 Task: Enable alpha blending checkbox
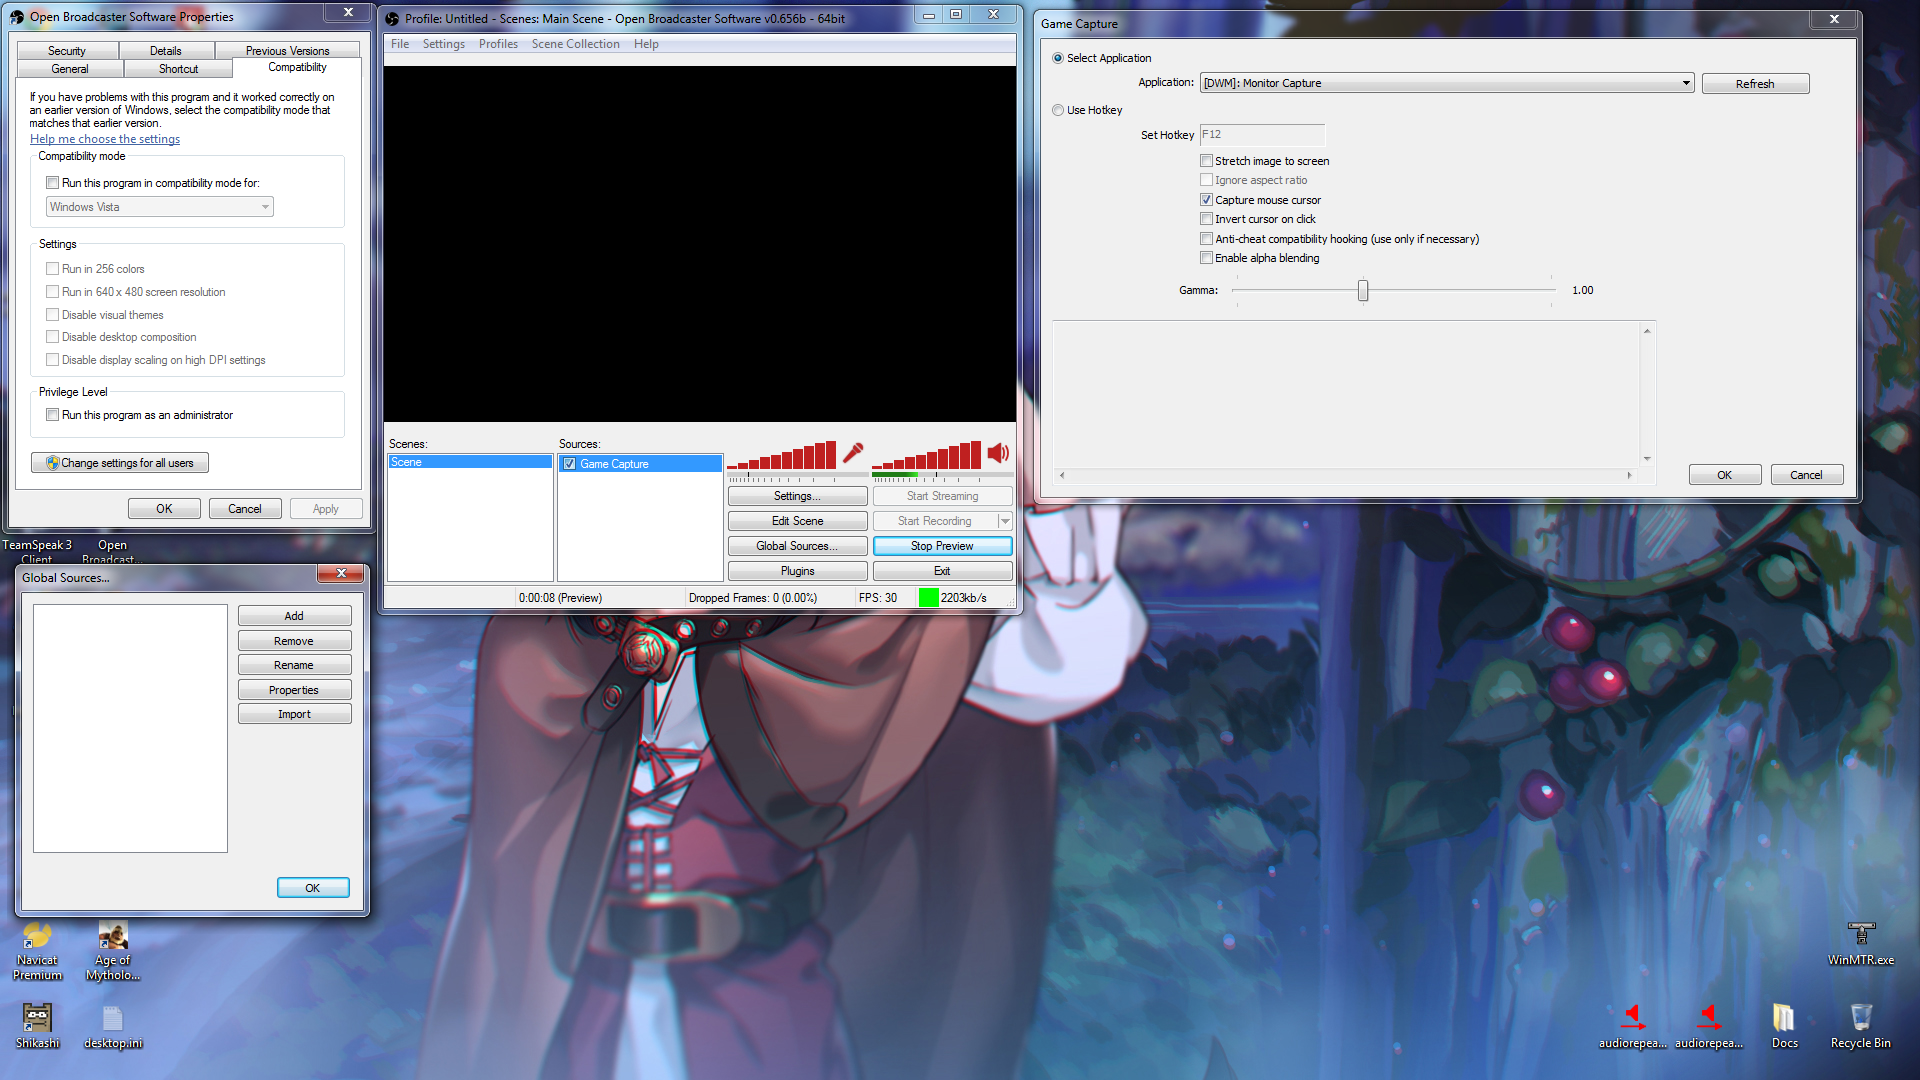(1206, 258)
